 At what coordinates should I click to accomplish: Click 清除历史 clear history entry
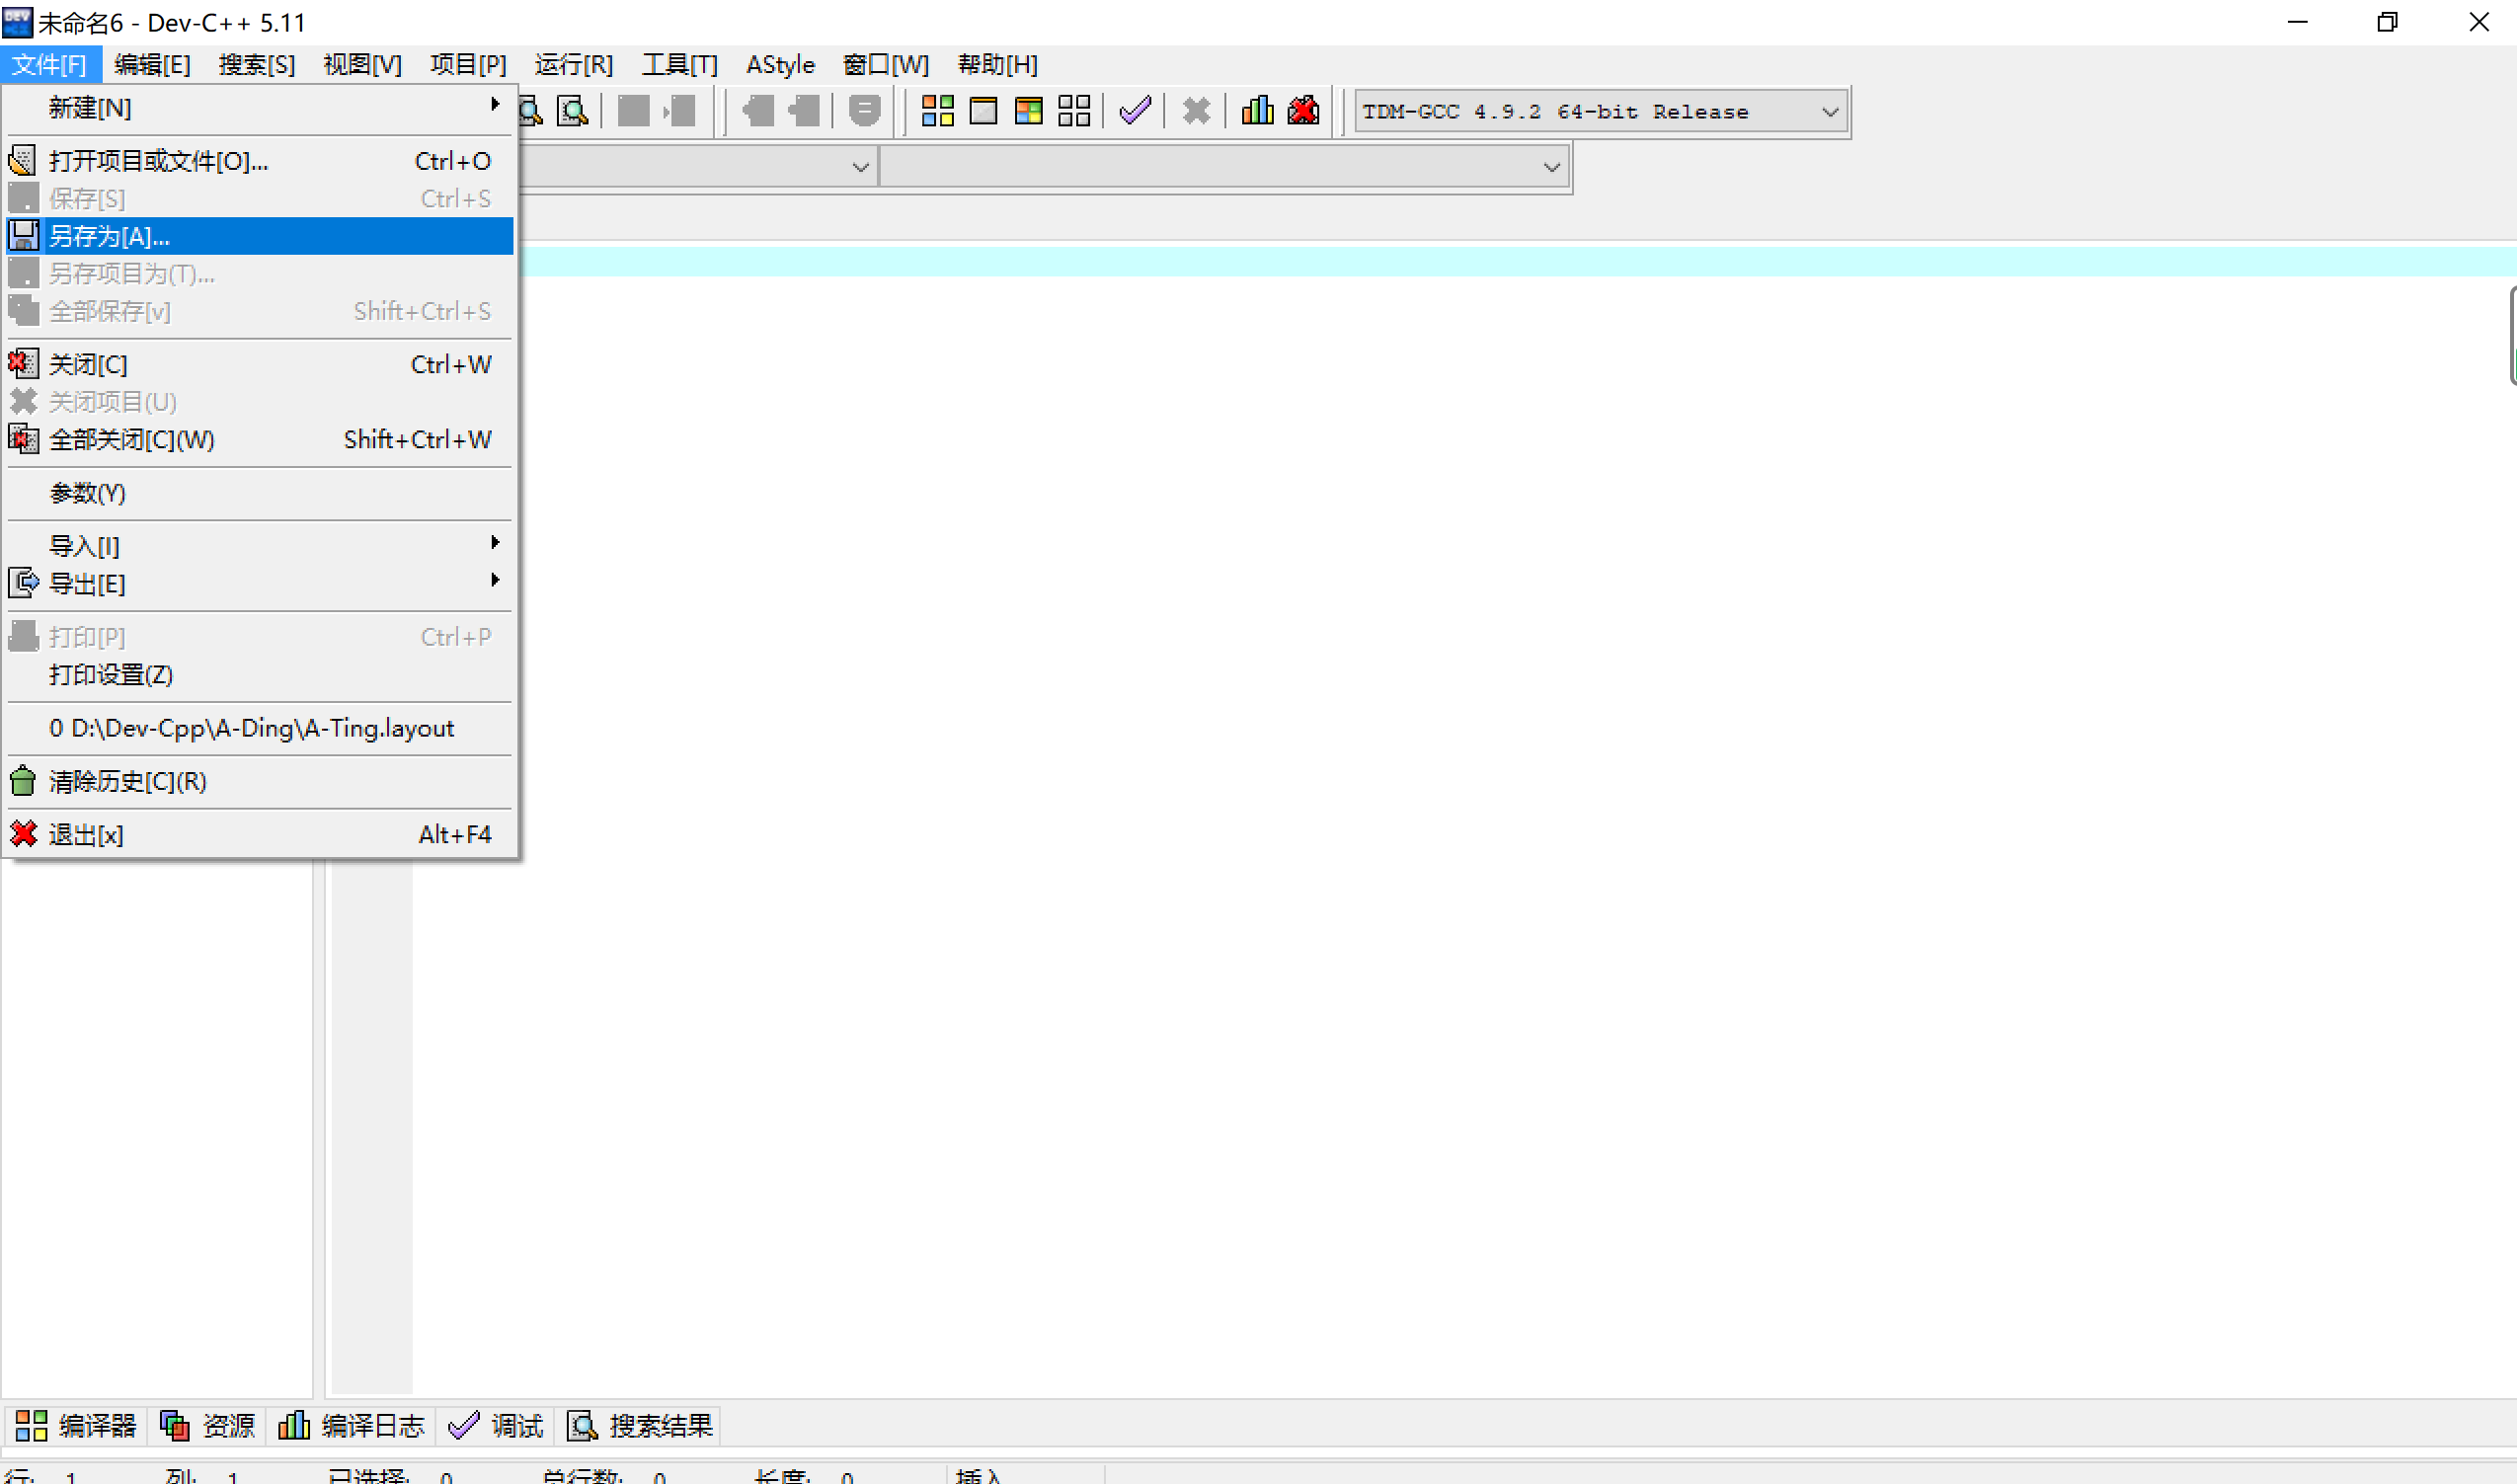[128, 781]
